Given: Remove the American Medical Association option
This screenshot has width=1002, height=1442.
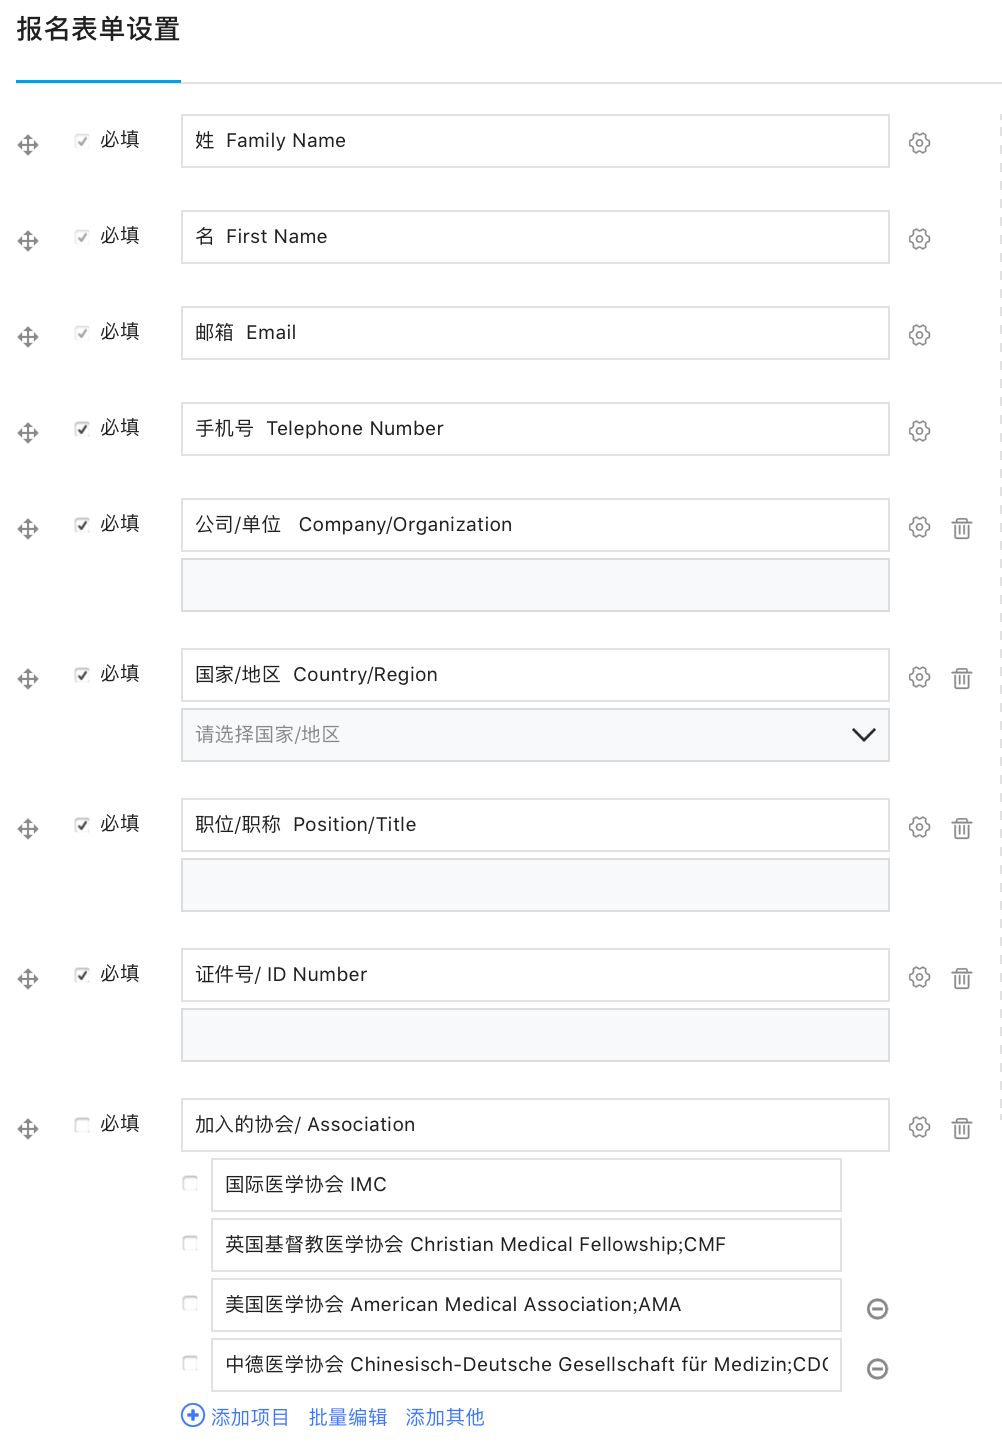Looking at the screenshot, I should tap(877, 1309).
